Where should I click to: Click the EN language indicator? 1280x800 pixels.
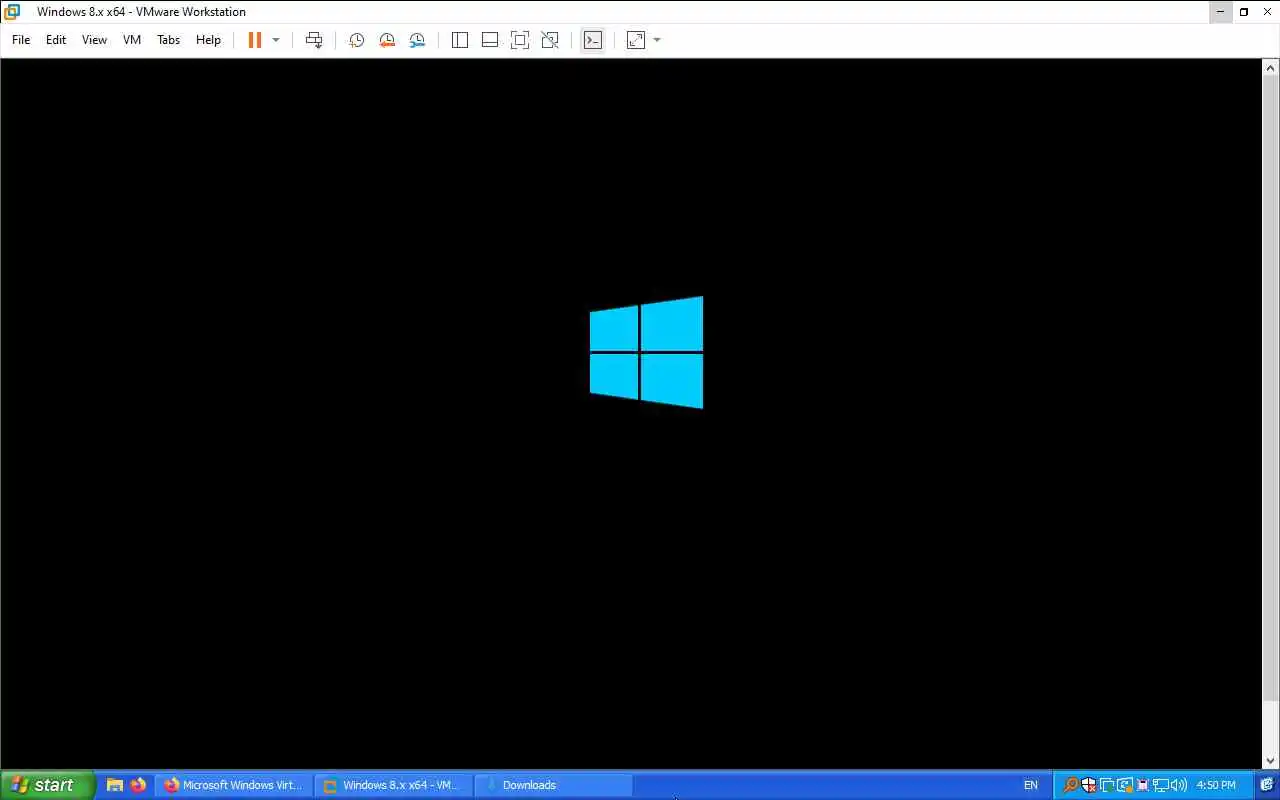click(1031, 785)
